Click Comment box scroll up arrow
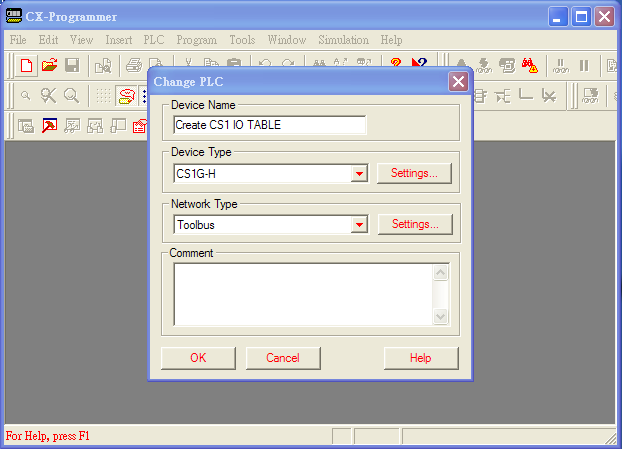This screenshot has width=622, height=449. 440,272
